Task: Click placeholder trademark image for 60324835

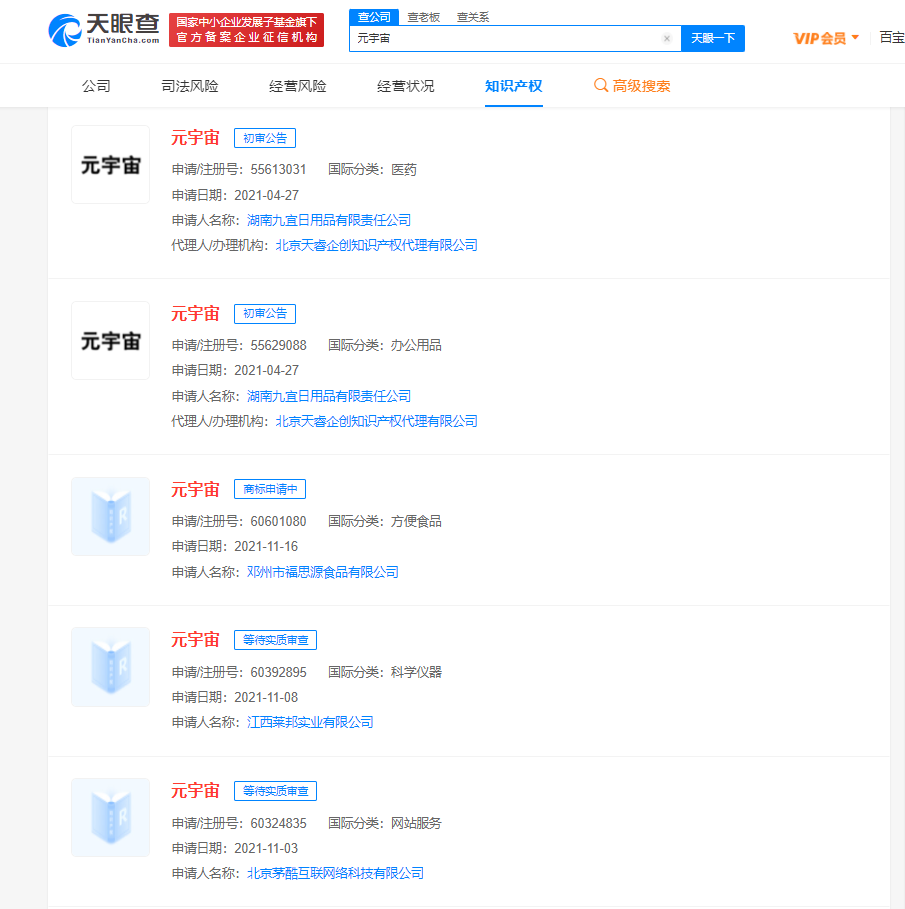Action: point(110,817)
